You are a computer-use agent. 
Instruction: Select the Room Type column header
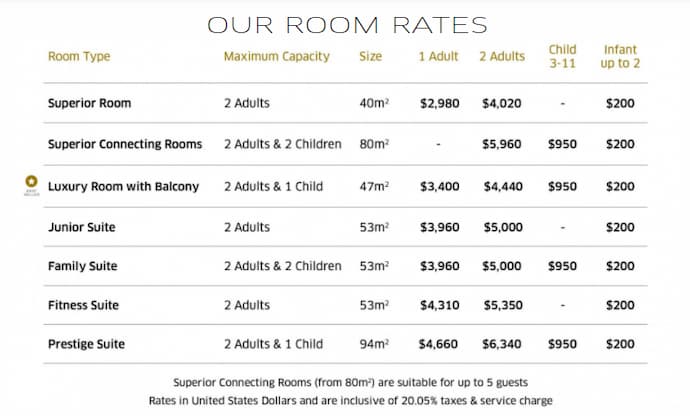(x=79, y=57)
